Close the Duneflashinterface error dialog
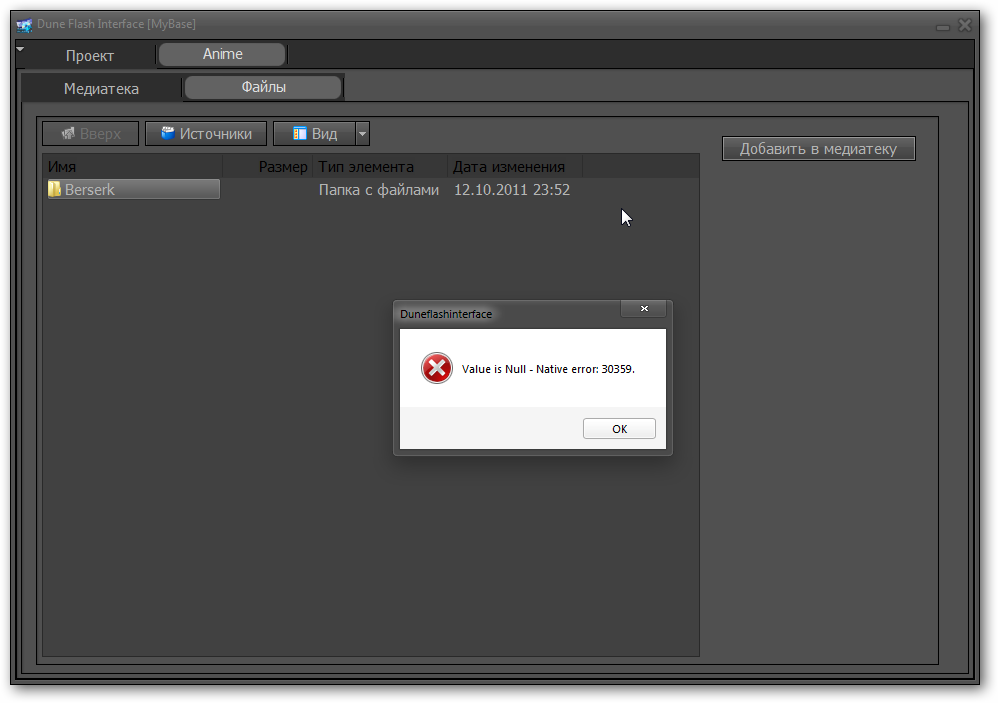998x703 pixels. point(643,309)
